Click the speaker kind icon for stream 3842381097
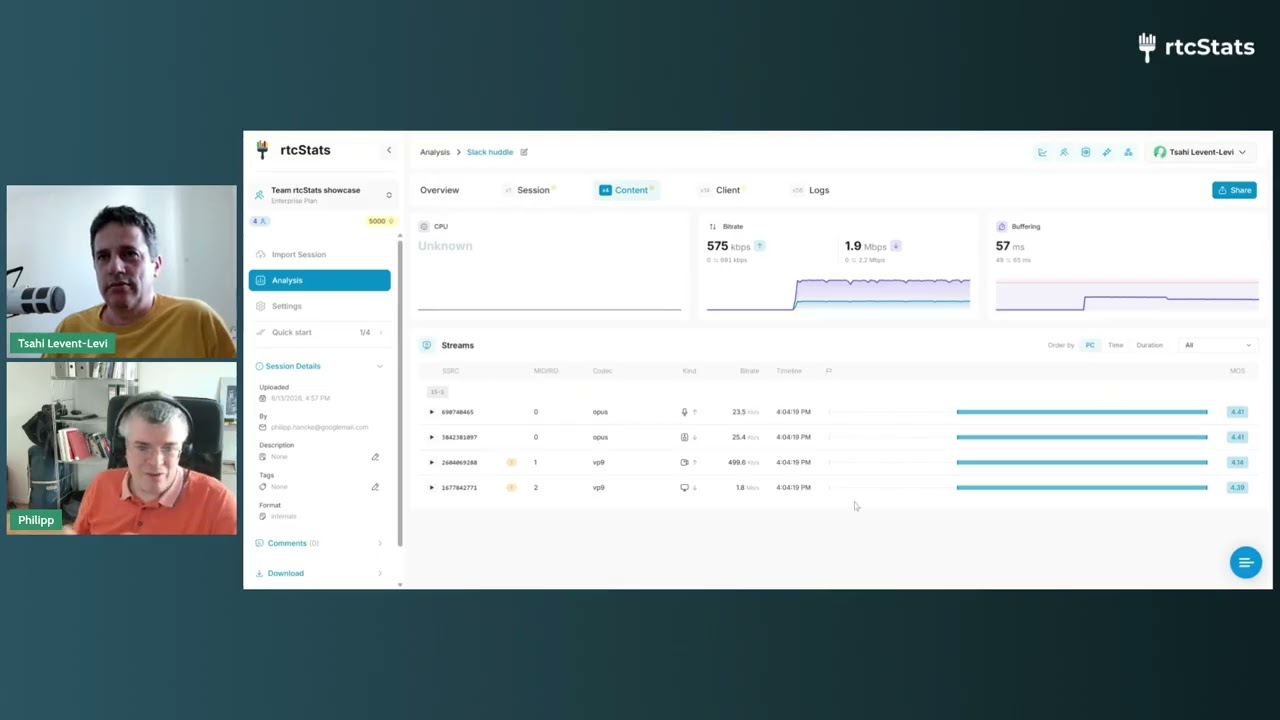1280x720 pixels. coord(685,437)
